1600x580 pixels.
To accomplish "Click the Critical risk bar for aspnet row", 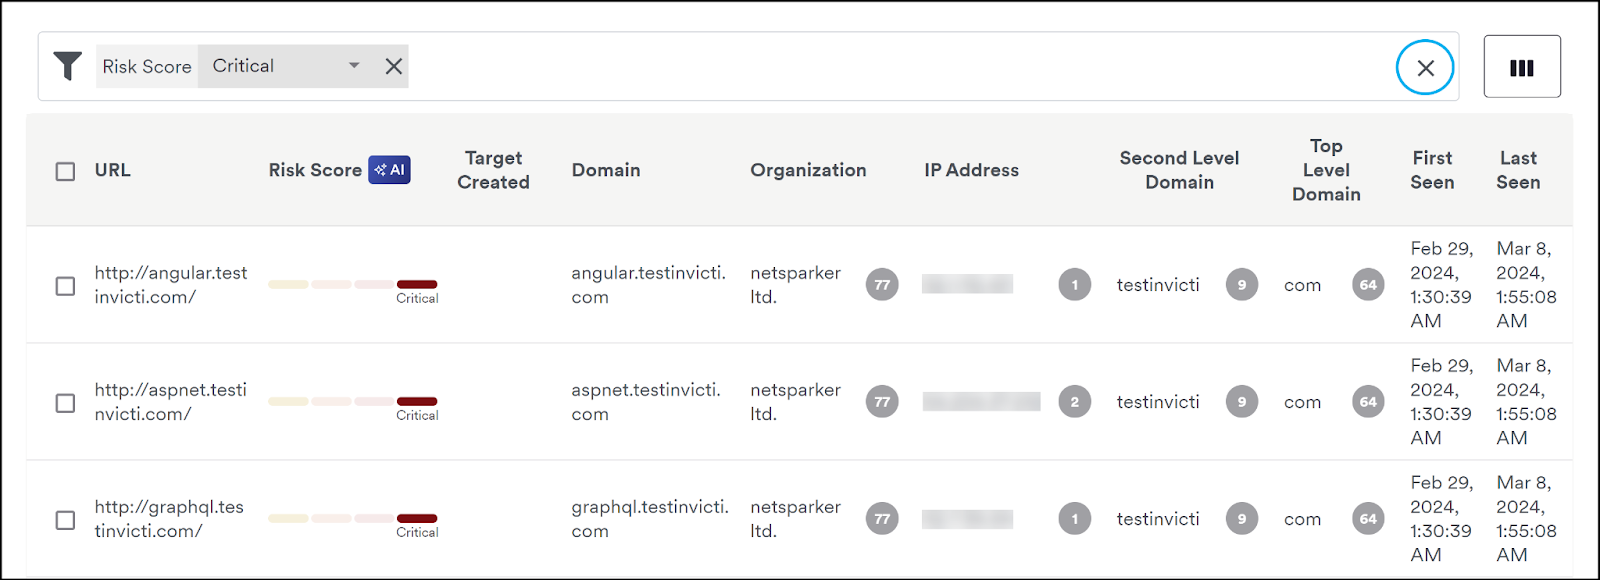I will tap(417, 402).
